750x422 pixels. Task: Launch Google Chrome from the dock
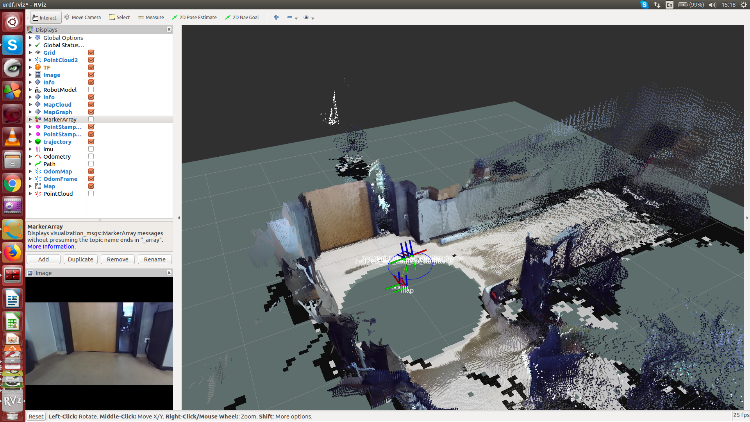(x=12, y=183)
